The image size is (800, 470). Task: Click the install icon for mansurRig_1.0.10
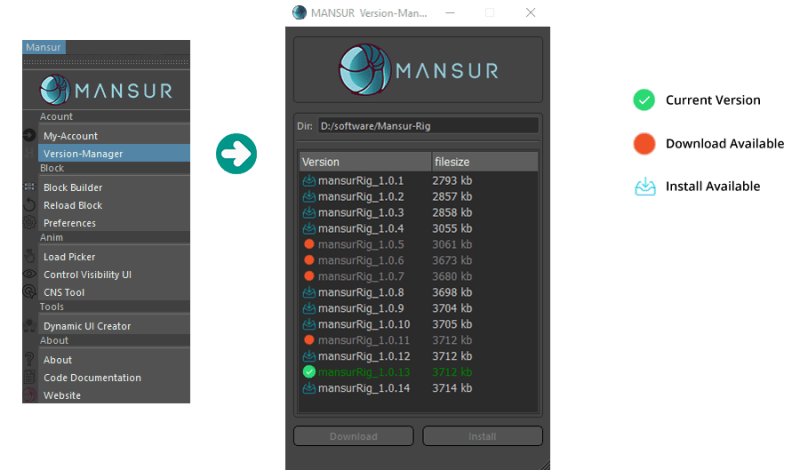pyautogui.click(x=309, y=324)
